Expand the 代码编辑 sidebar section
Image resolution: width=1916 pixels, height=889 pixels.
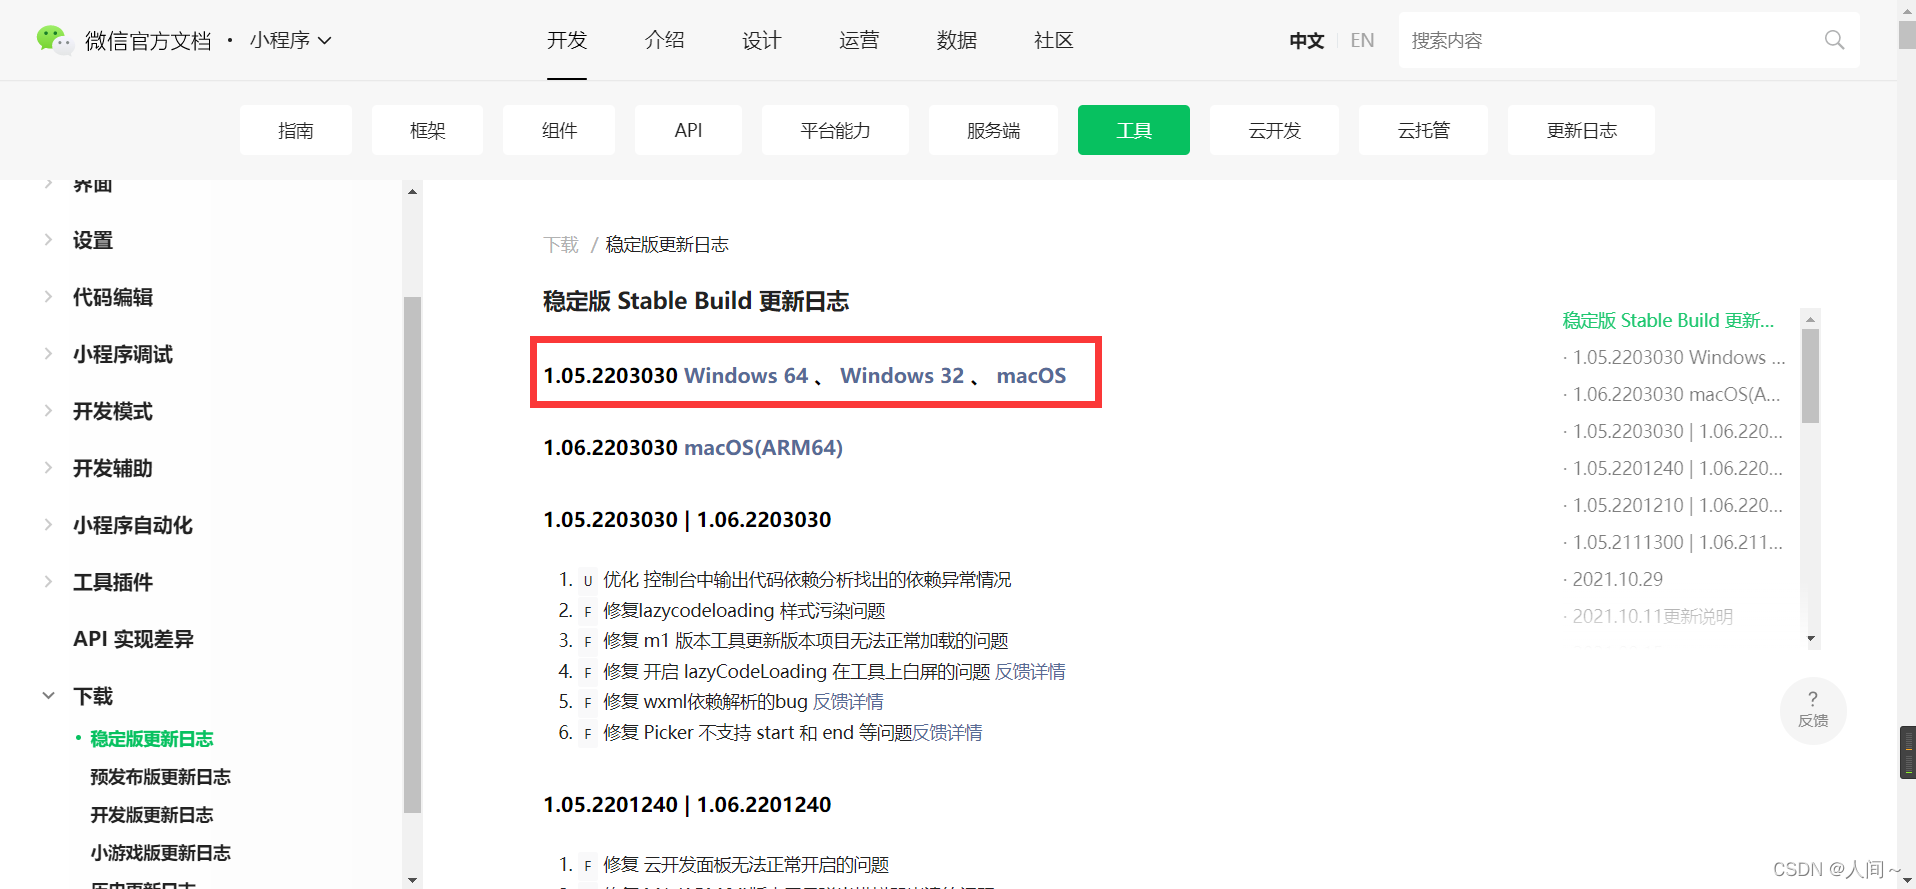point(113,297)
